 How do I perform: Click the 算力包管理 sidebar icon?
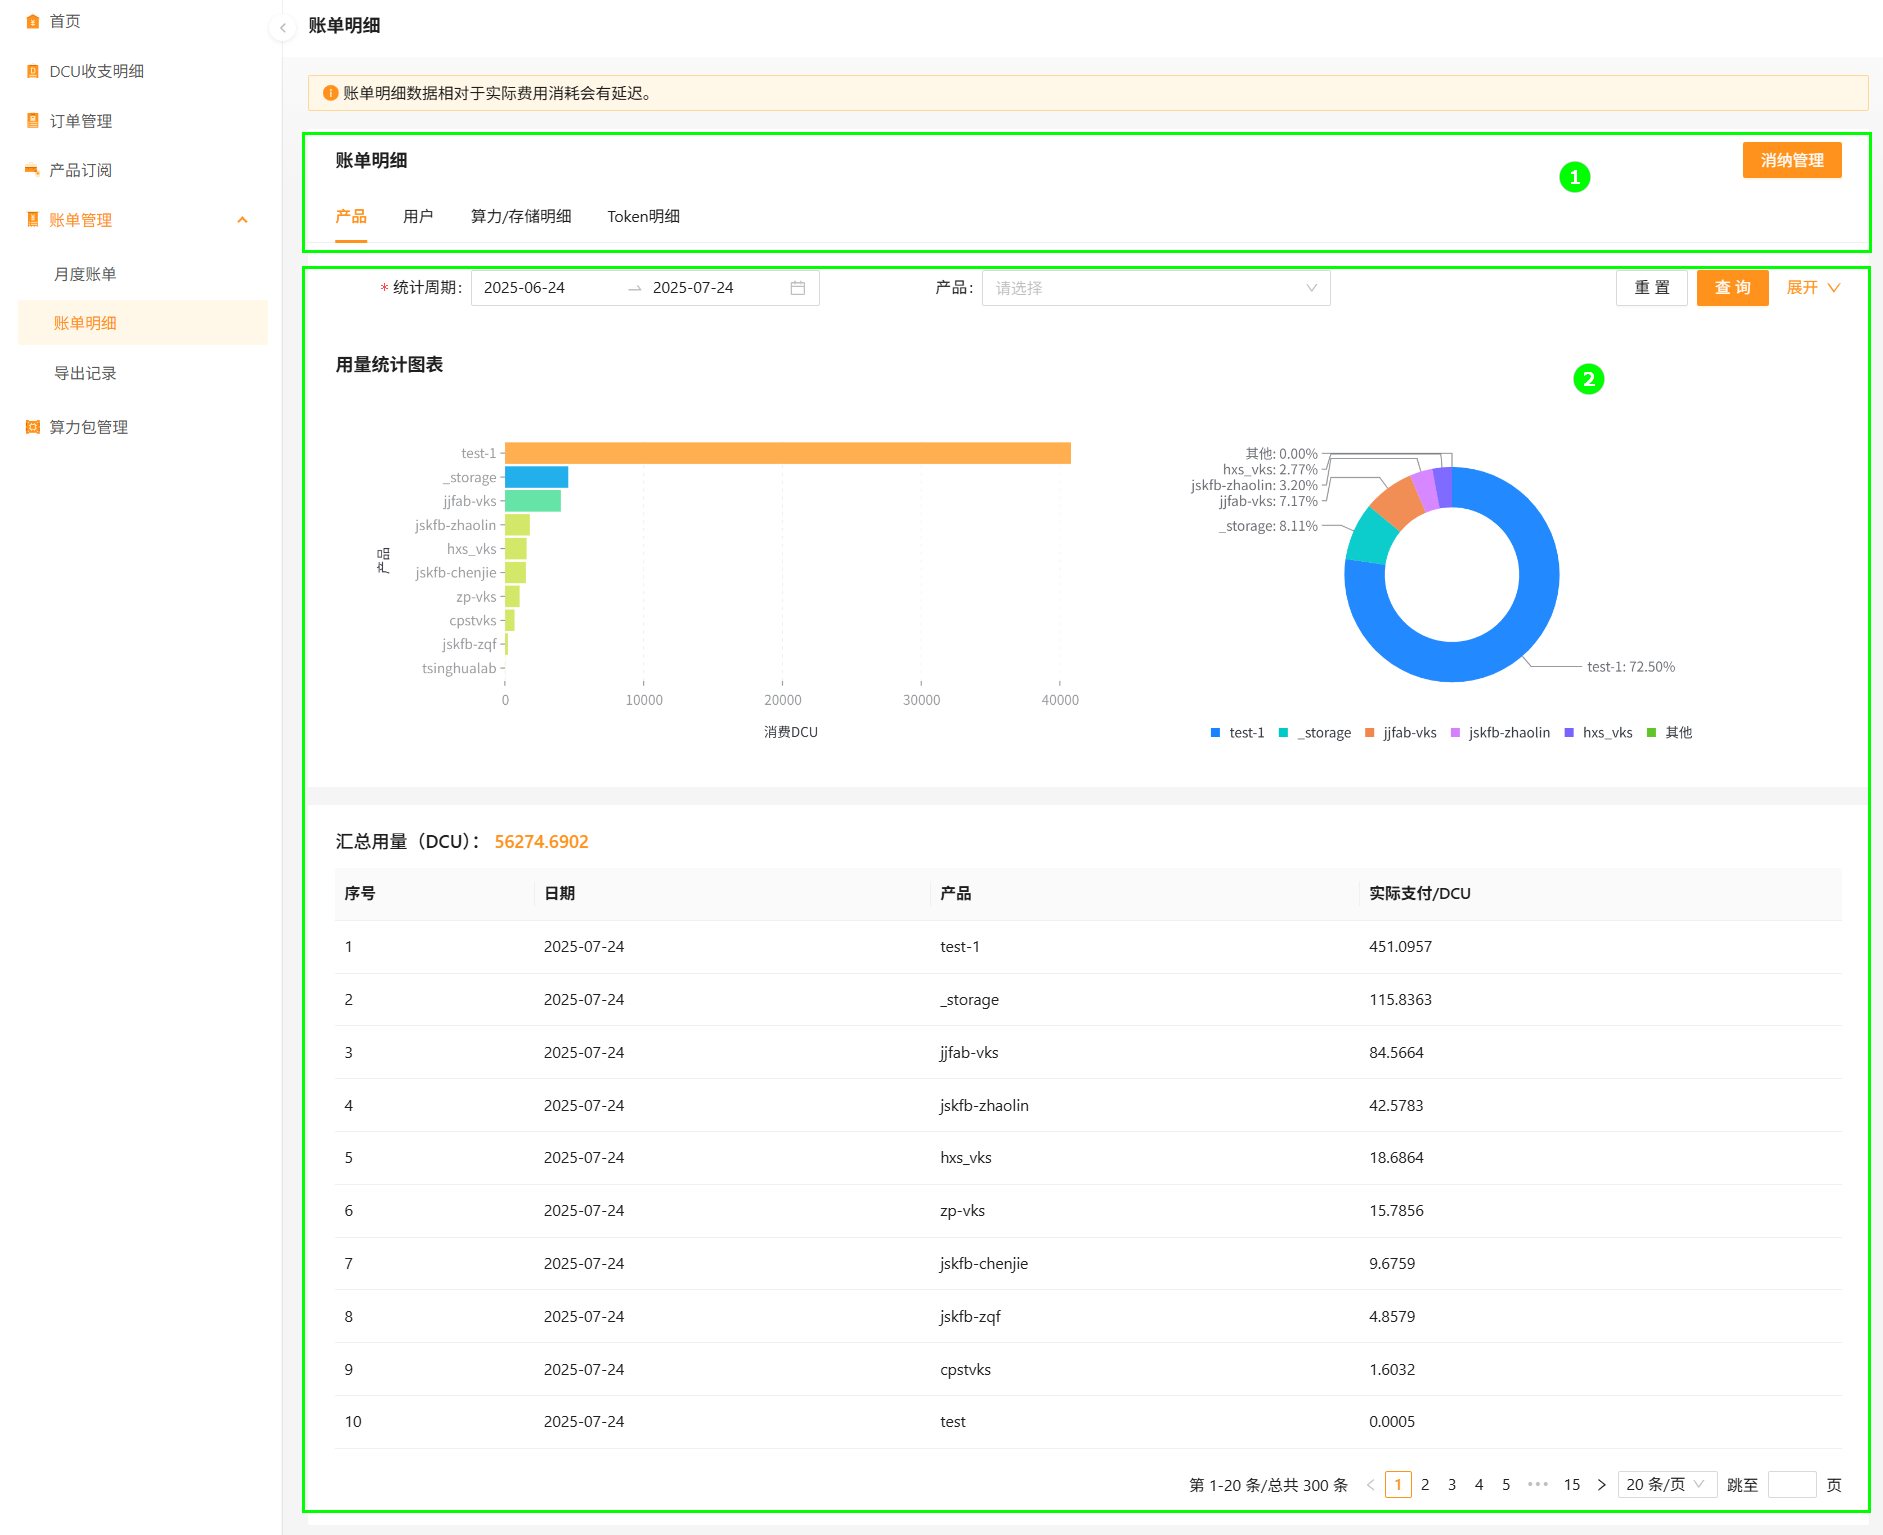[x=33, y=427]
